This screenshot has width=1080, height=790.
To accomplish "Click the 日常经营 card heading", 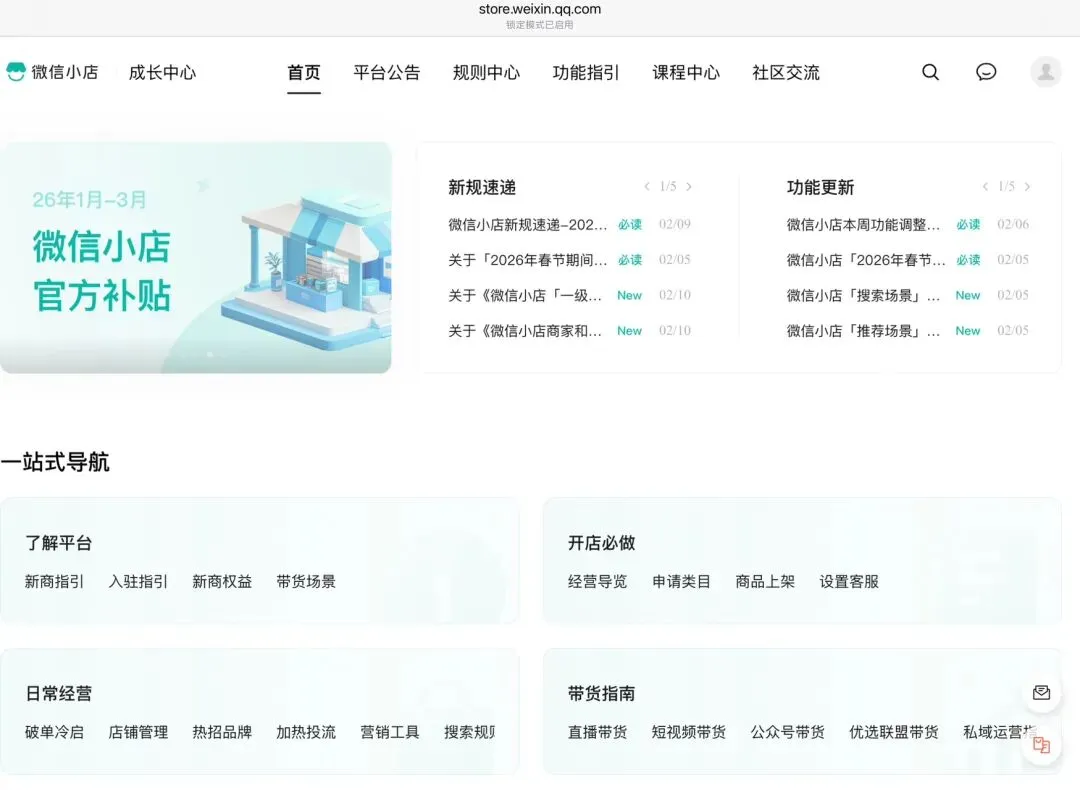I will pyautogui.click(x=59, y=694).
